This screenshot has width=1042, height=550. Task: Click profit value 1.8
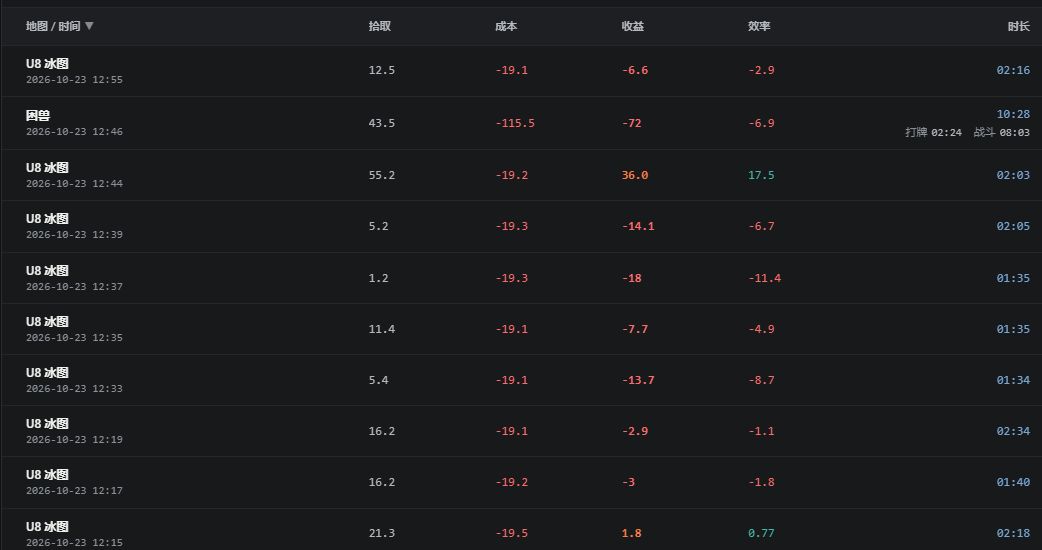point(631,533)
